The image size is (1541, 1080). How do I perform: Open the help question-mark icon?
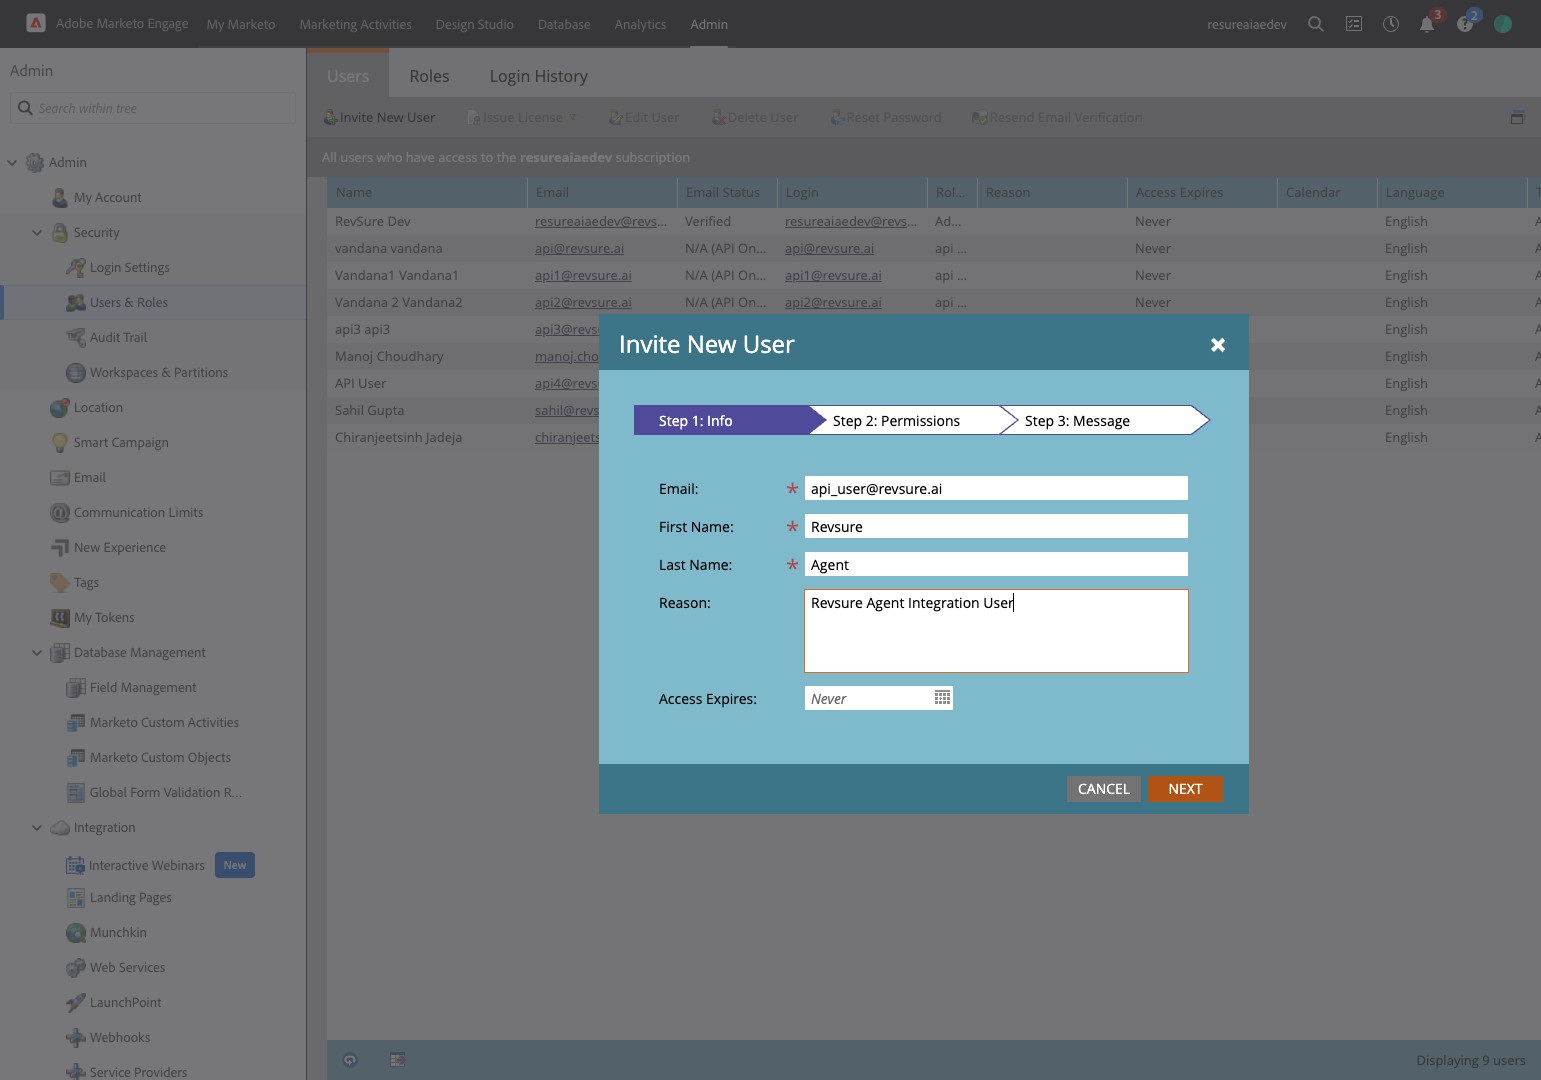pos(1465,24)
